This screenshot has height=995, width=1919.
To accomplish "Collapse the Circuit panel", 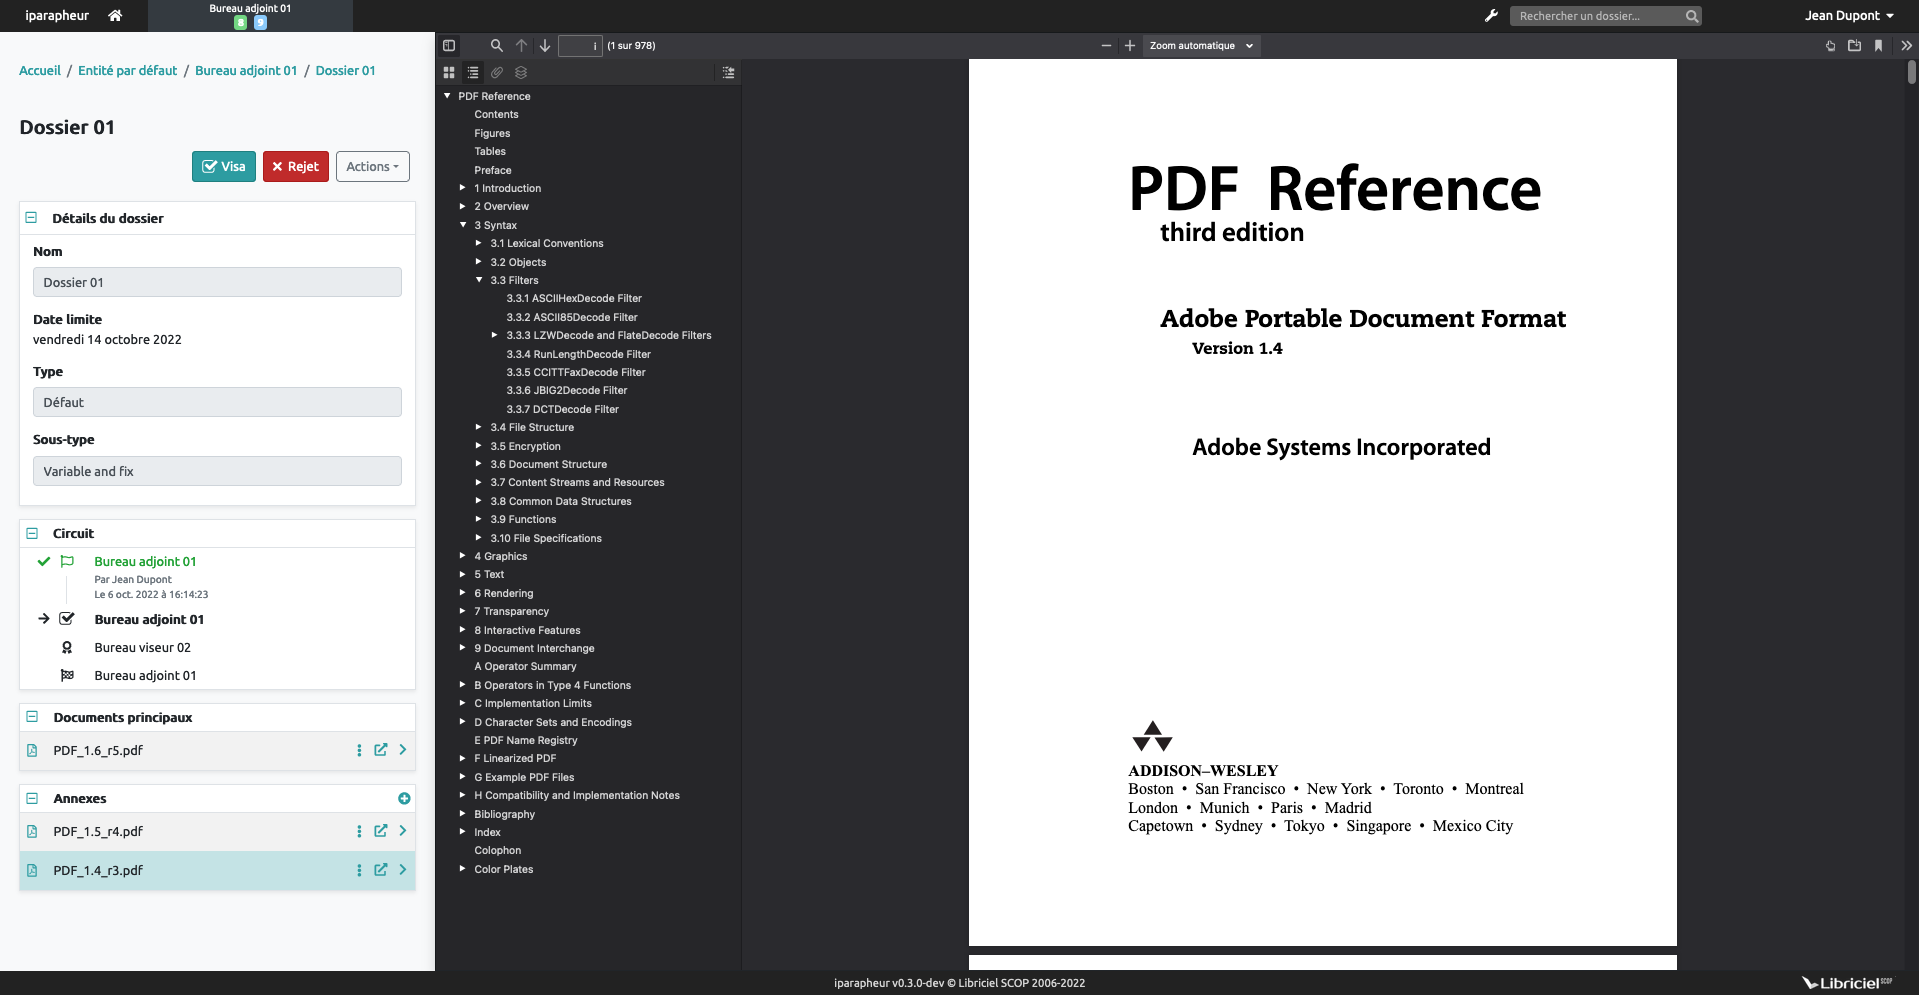I will pos(32,533).
